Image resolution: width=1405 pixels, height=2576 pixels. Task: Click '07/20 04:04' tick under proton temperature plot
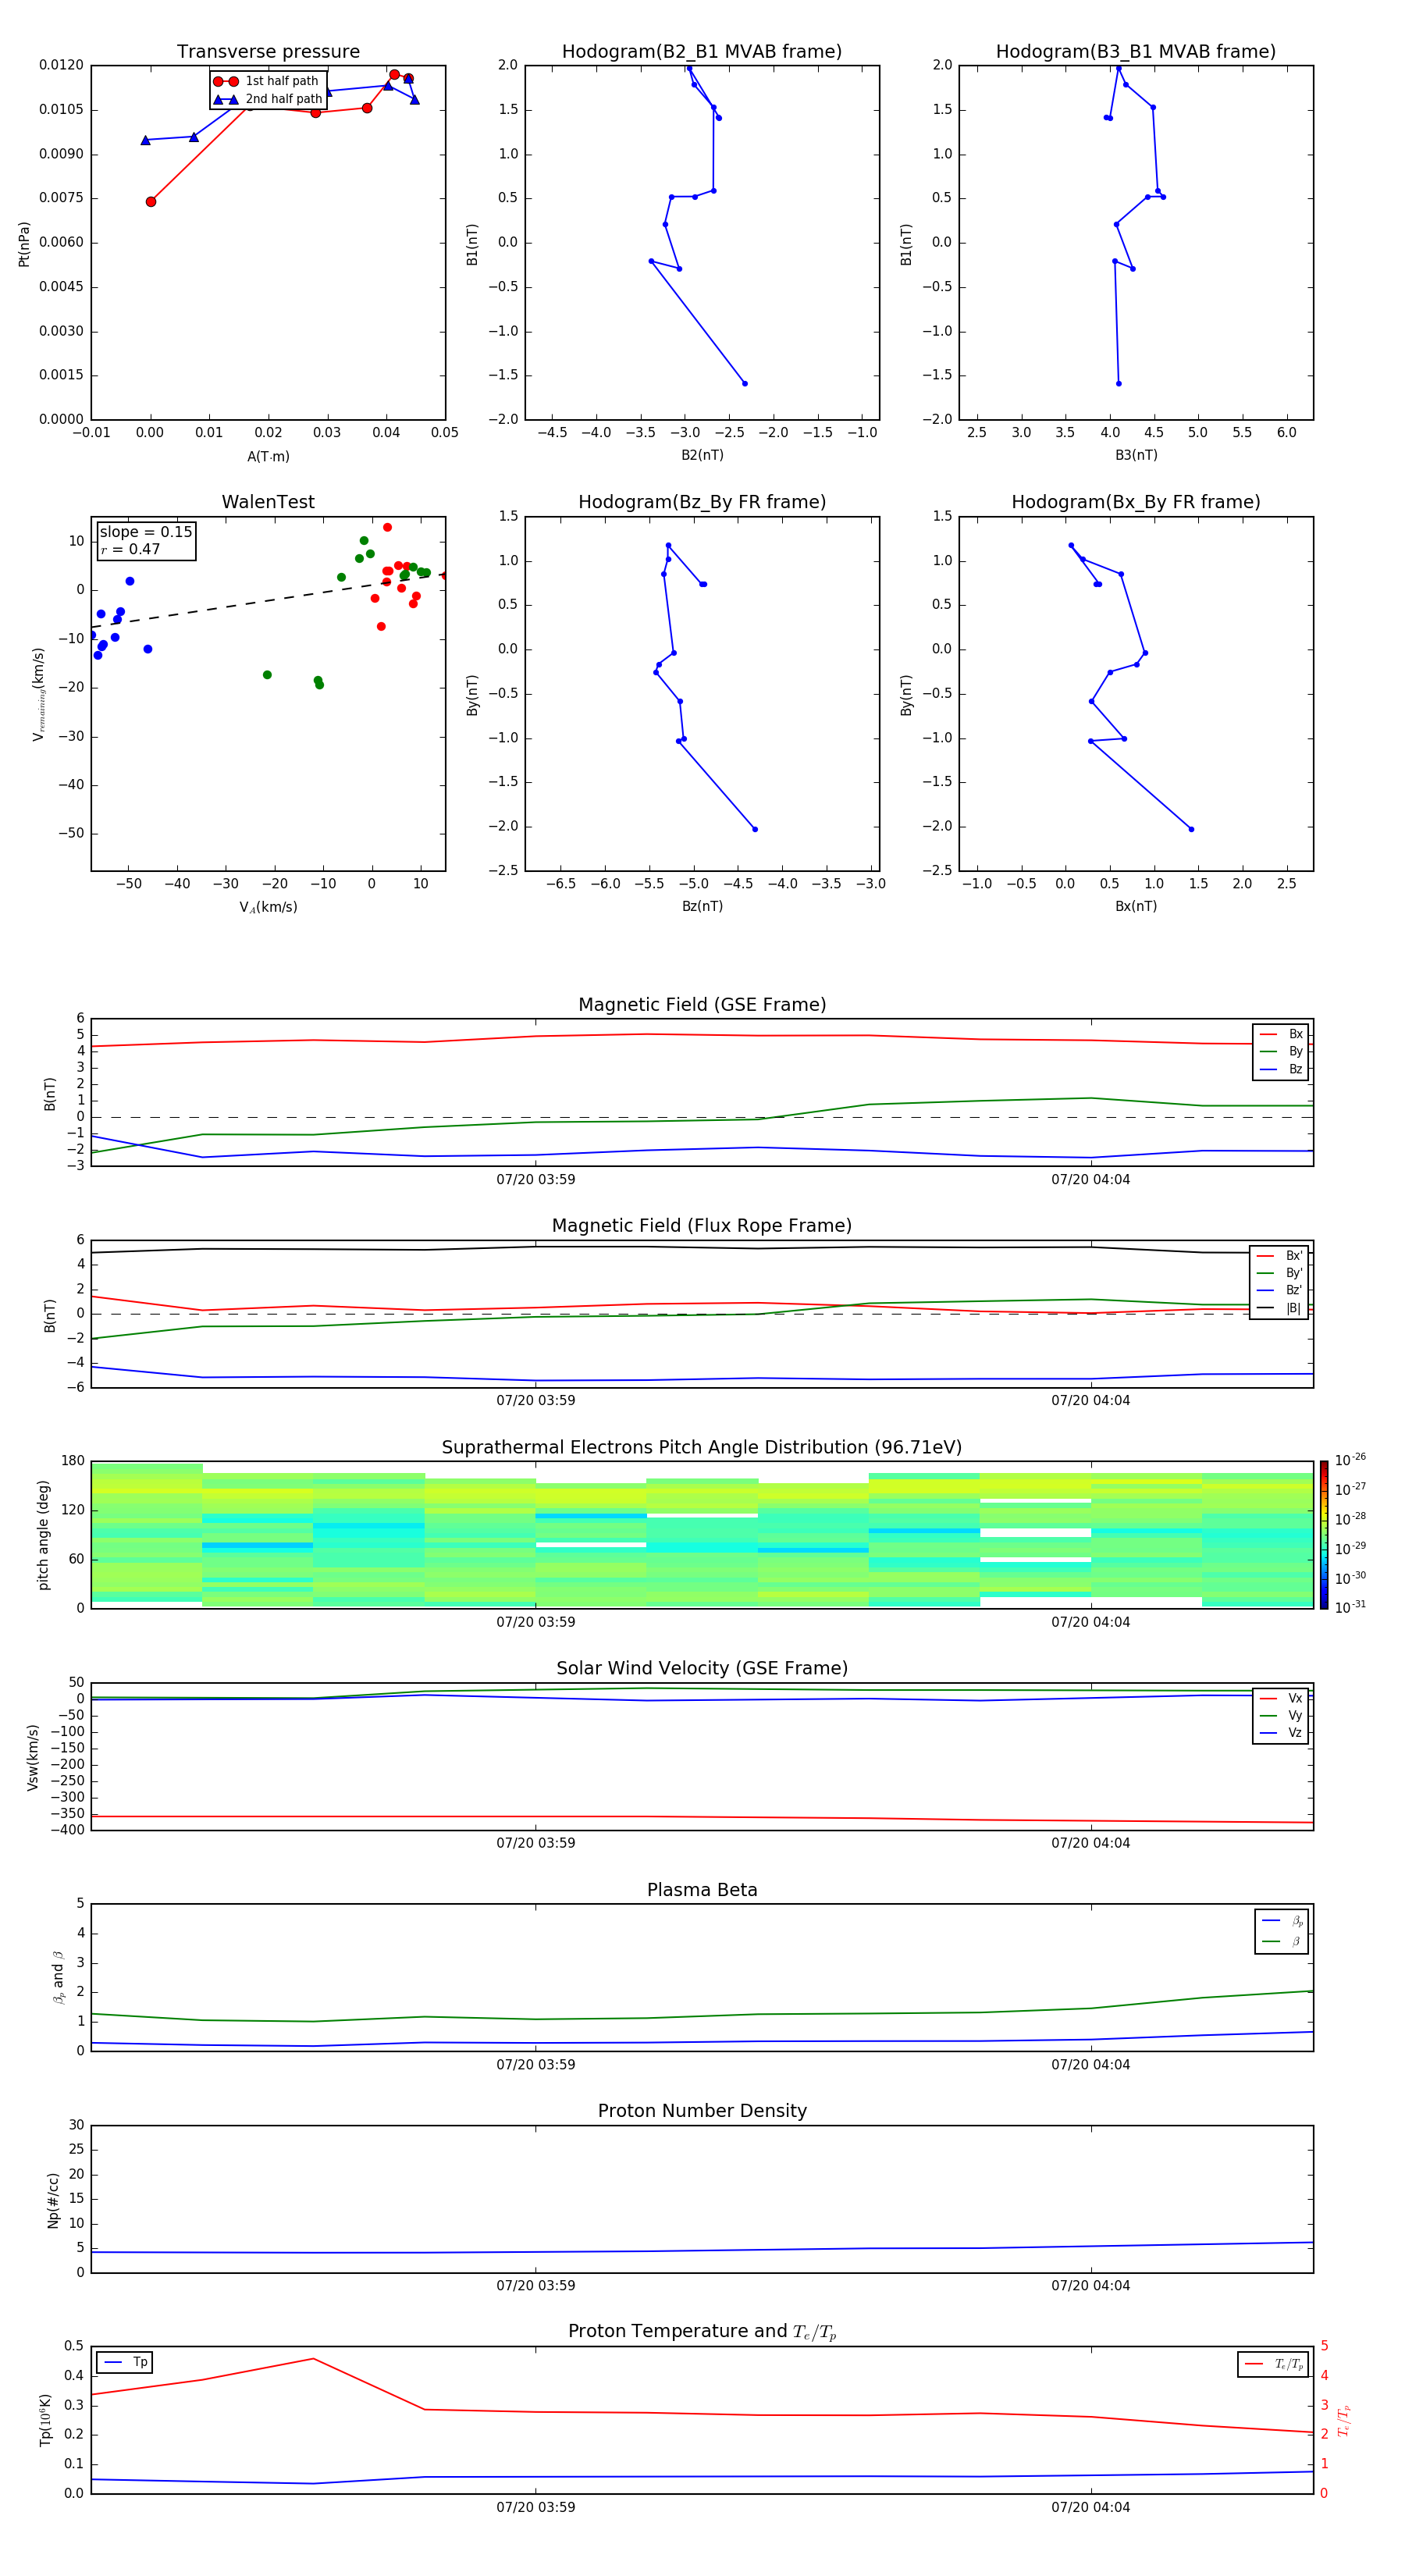click(1091, 2507)
